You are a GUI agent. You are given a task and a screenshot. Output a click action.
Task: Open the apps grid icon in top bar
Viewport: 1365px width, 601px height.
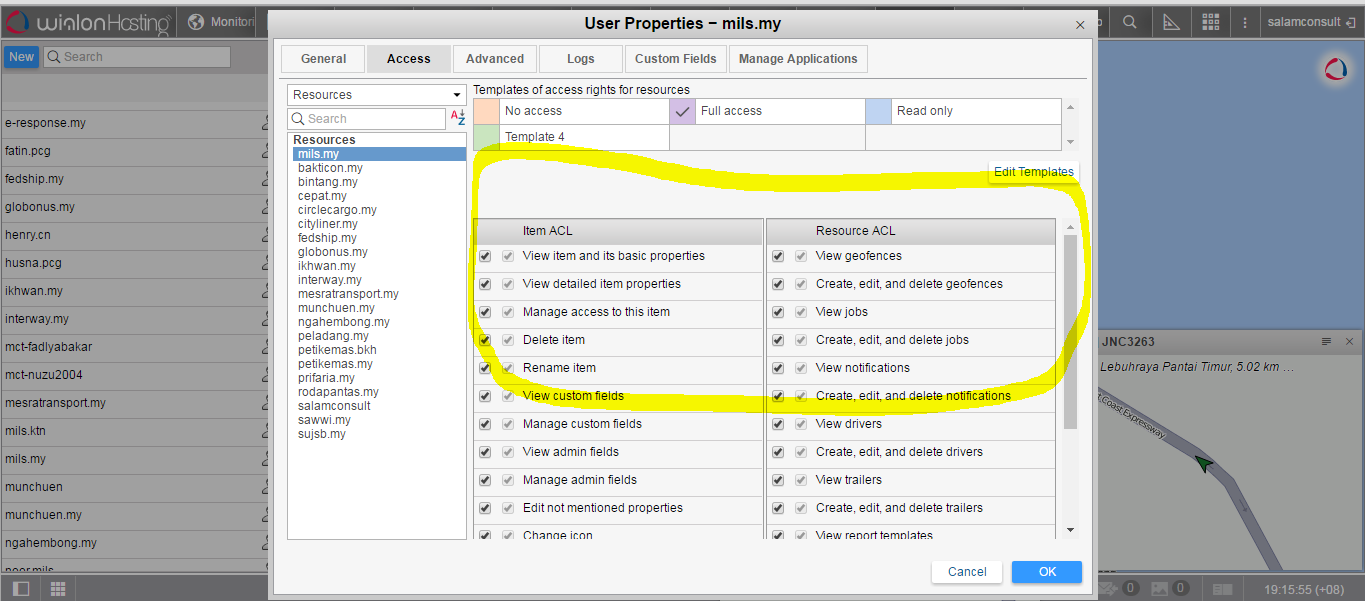point(1211,22)
